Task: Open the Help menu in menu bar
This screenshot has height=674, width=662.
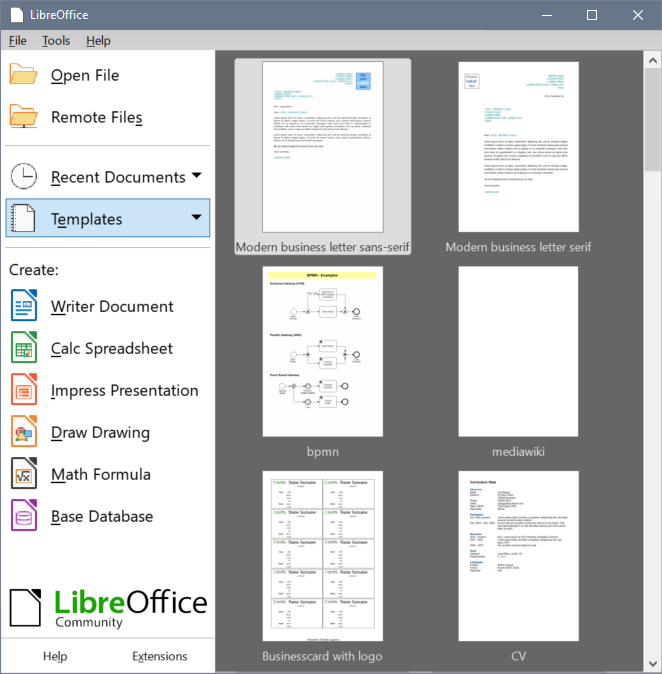Action: [x=98, y=41]
